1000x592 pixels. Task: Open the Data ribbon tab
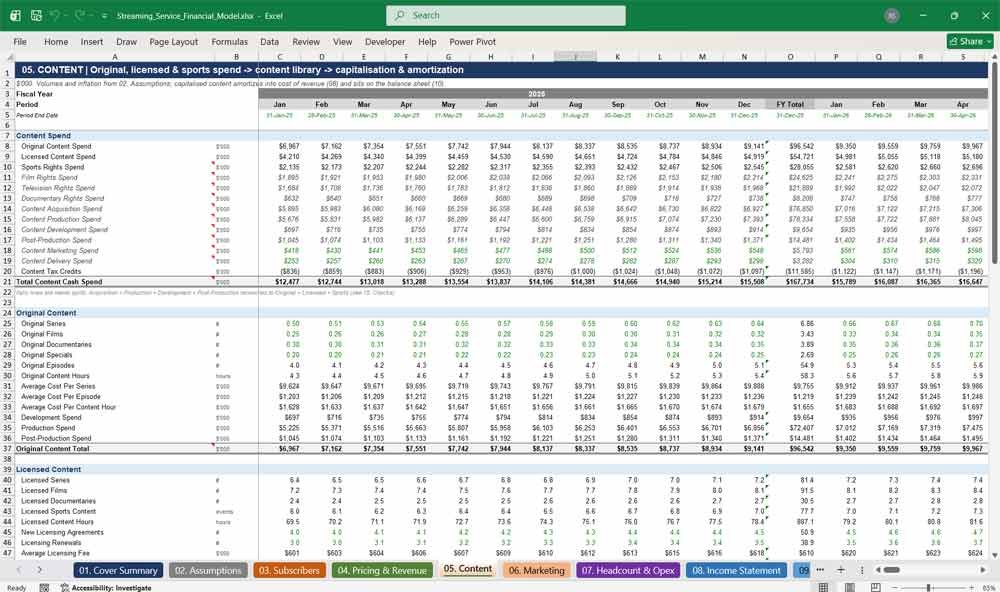tap(269, 41)
